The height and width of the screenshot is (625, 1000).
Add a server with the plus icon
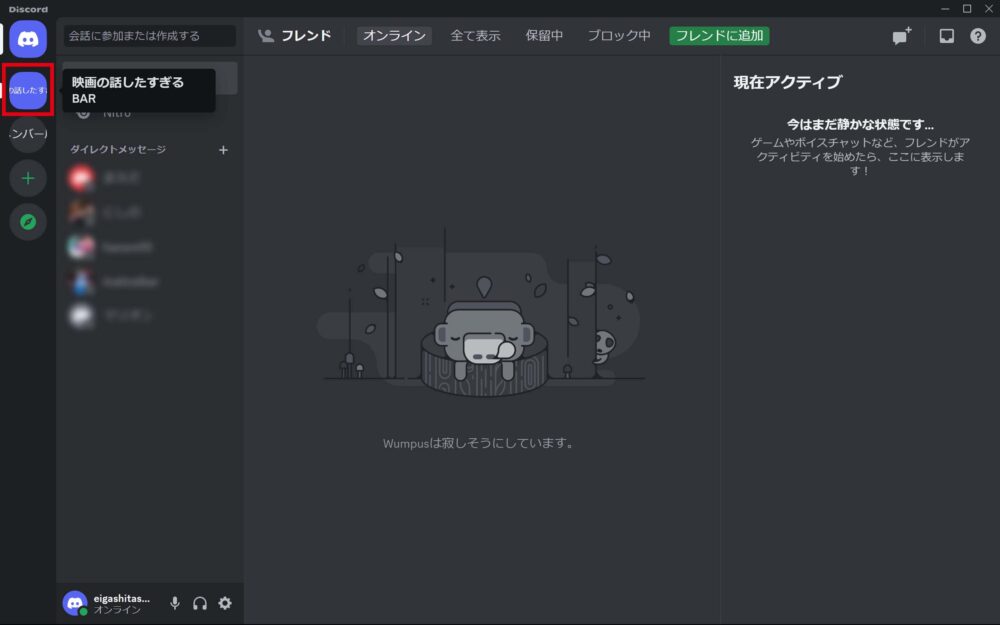(x=28, y=178)
